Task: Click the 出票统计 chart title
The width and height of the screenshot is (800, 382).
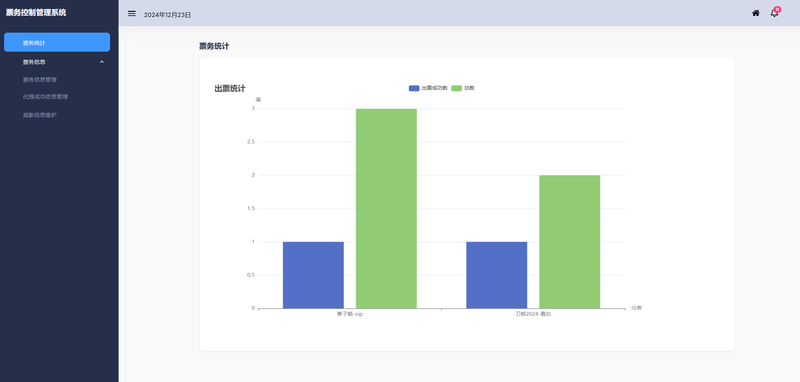Action: tap(230, 89)
